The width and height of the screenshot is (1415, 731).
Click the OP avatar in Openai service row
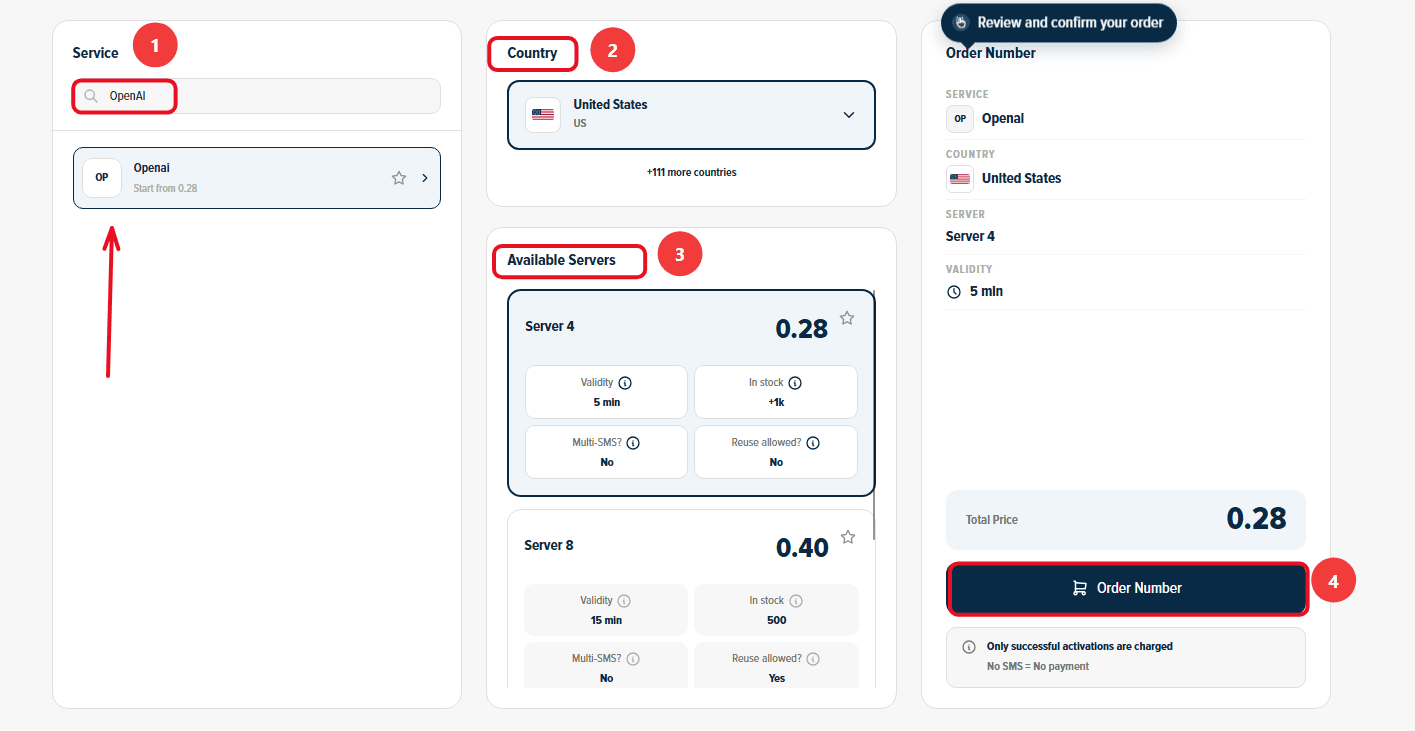[102, 178]
